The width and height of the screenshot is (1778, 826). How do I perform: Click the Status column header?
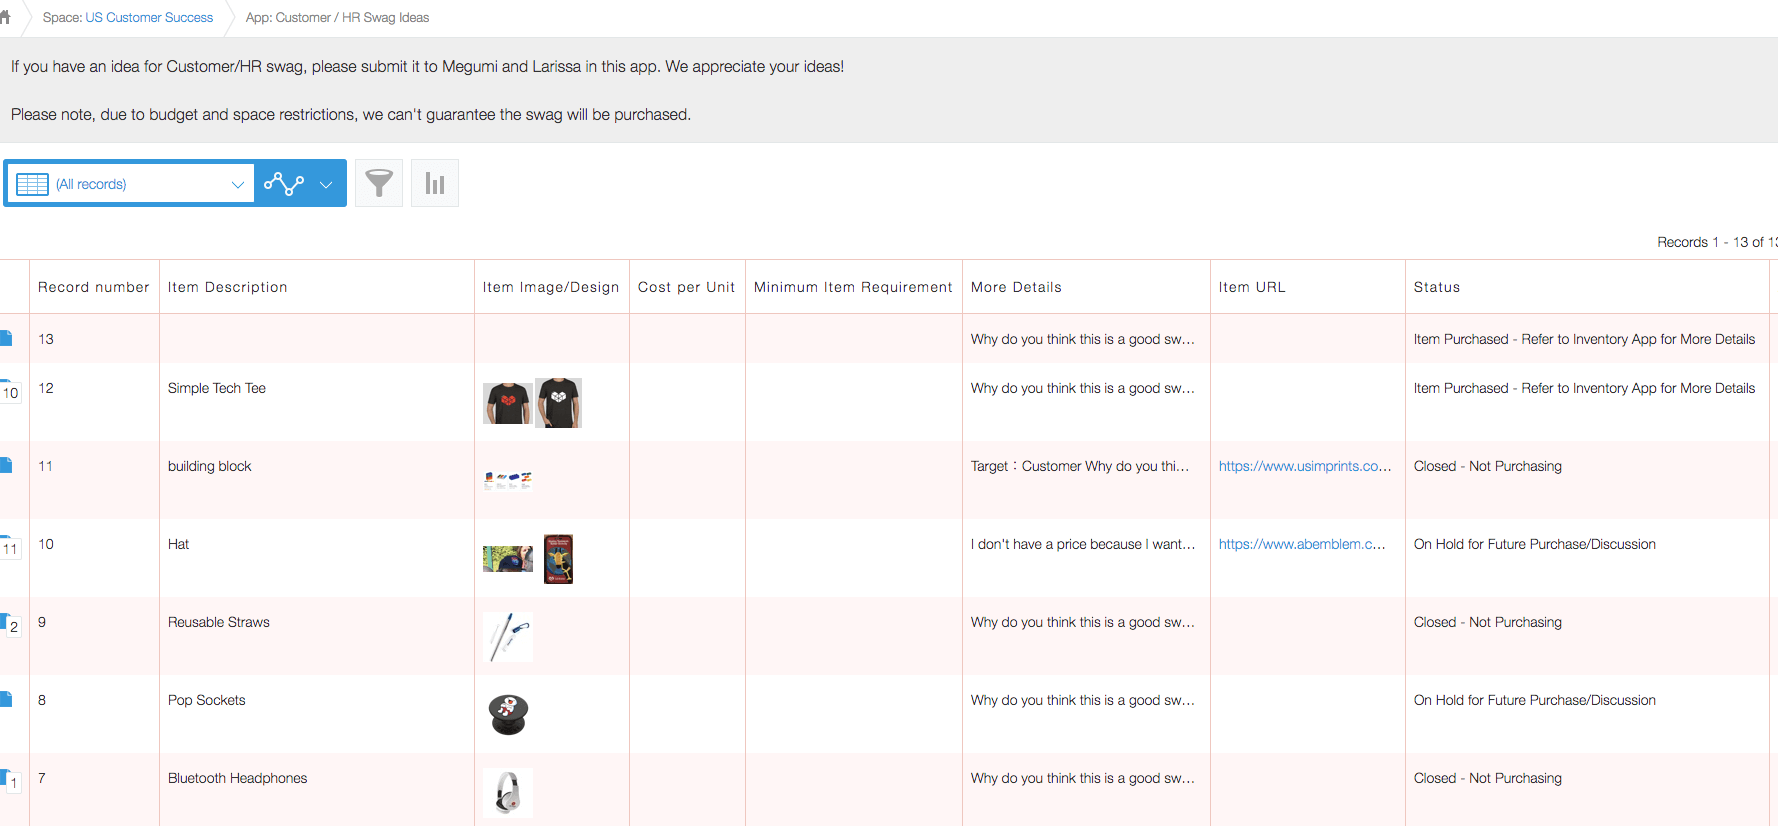pyautogui.click(x=1436, y=287)
